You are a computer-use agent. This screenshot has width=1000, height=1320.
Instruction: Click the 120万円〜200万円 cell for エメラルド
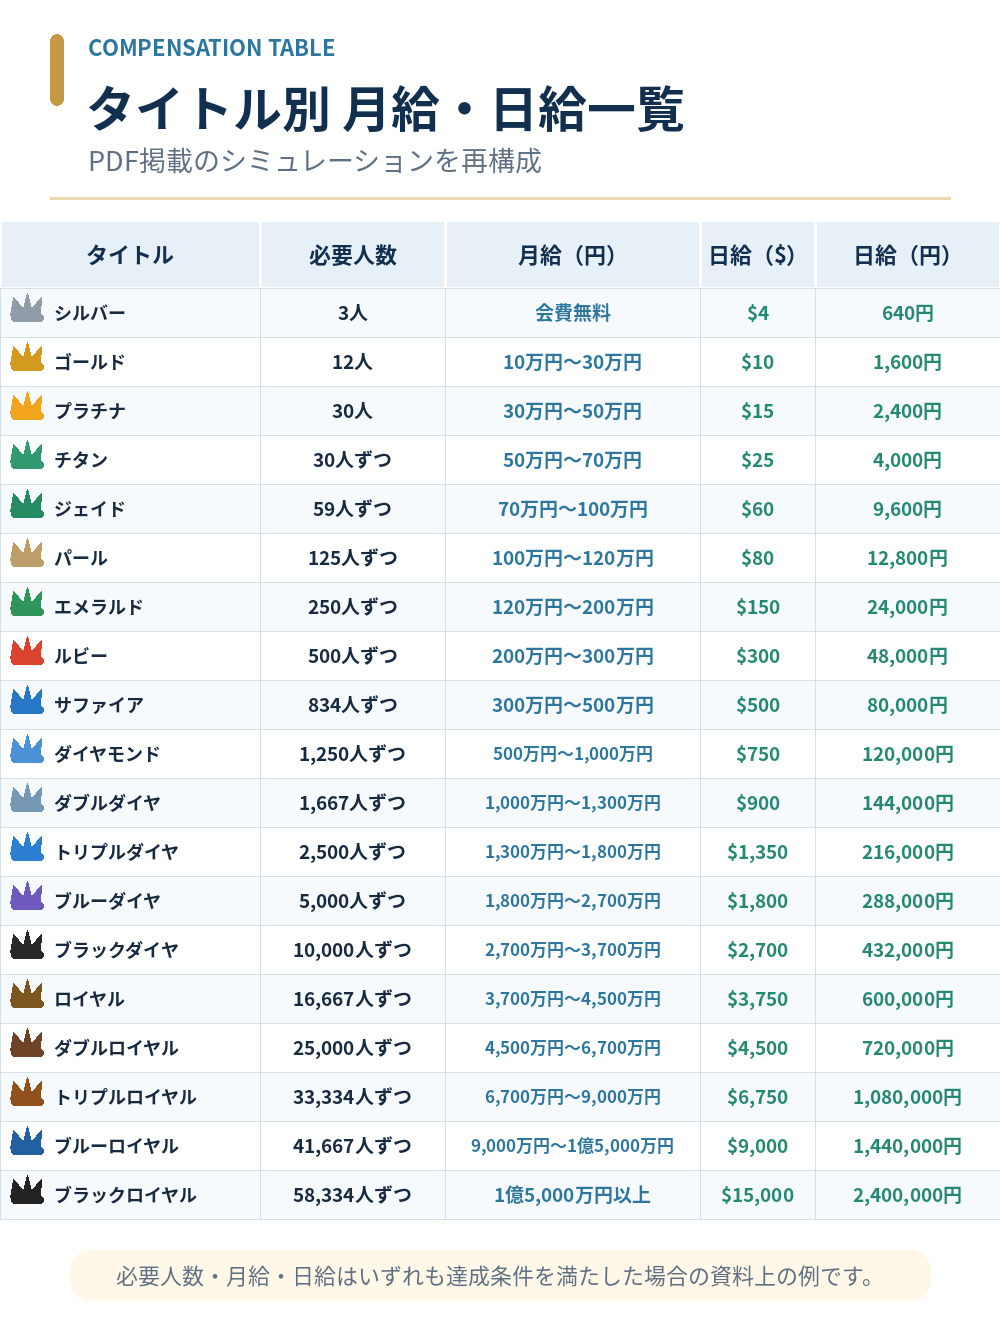pyautogui.click(x=573, y=607)
